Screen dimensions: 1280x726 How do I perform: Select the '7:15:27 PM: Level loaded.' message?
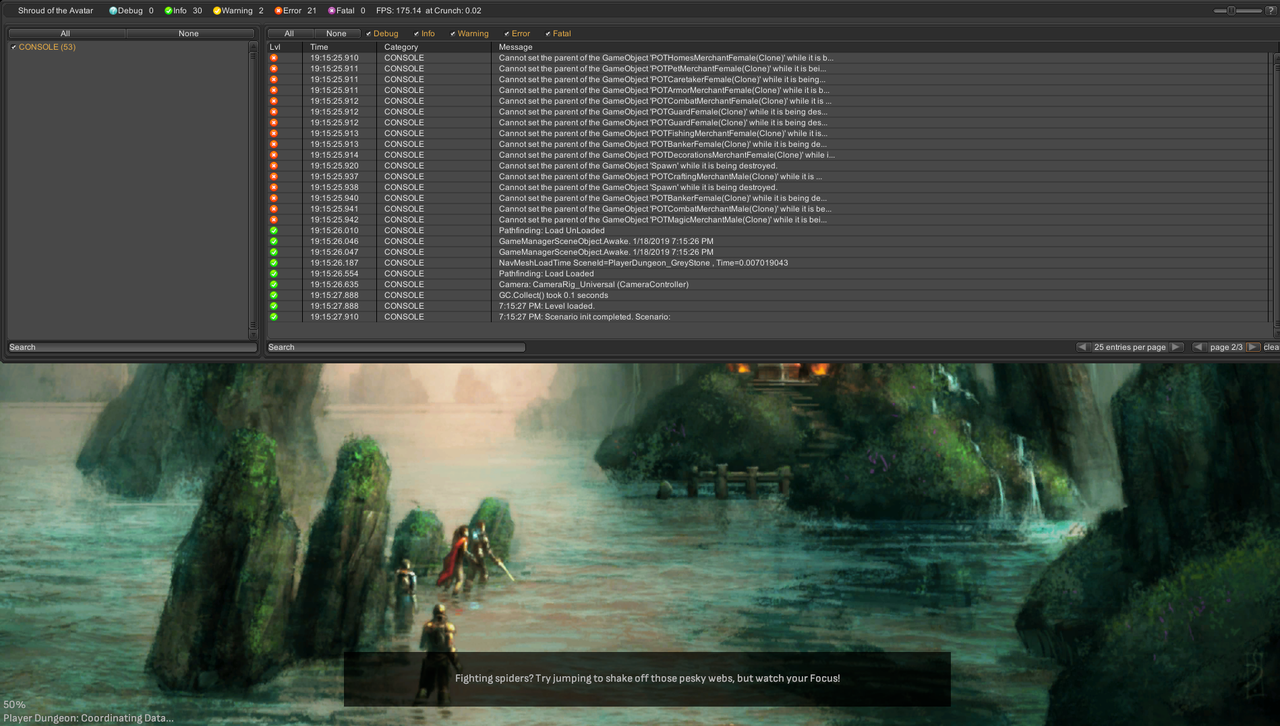tap(546, 306)
